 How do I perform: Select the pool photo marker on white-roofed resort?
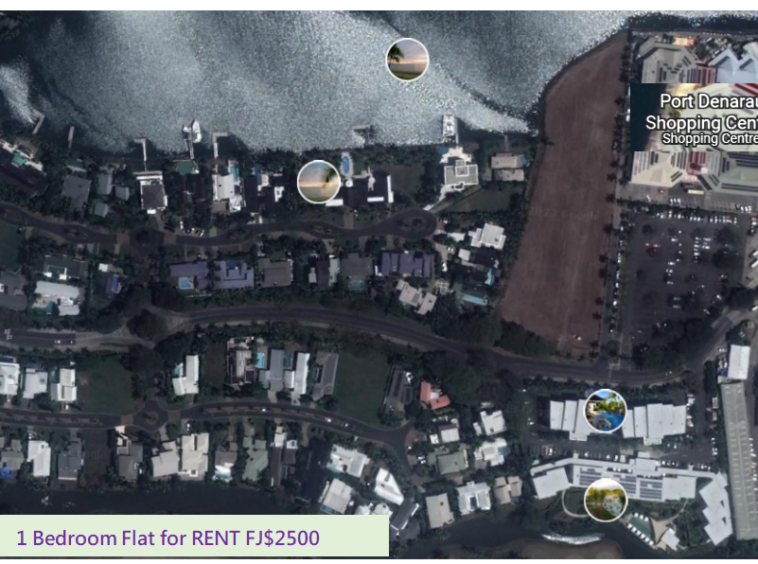click(605, 410)
